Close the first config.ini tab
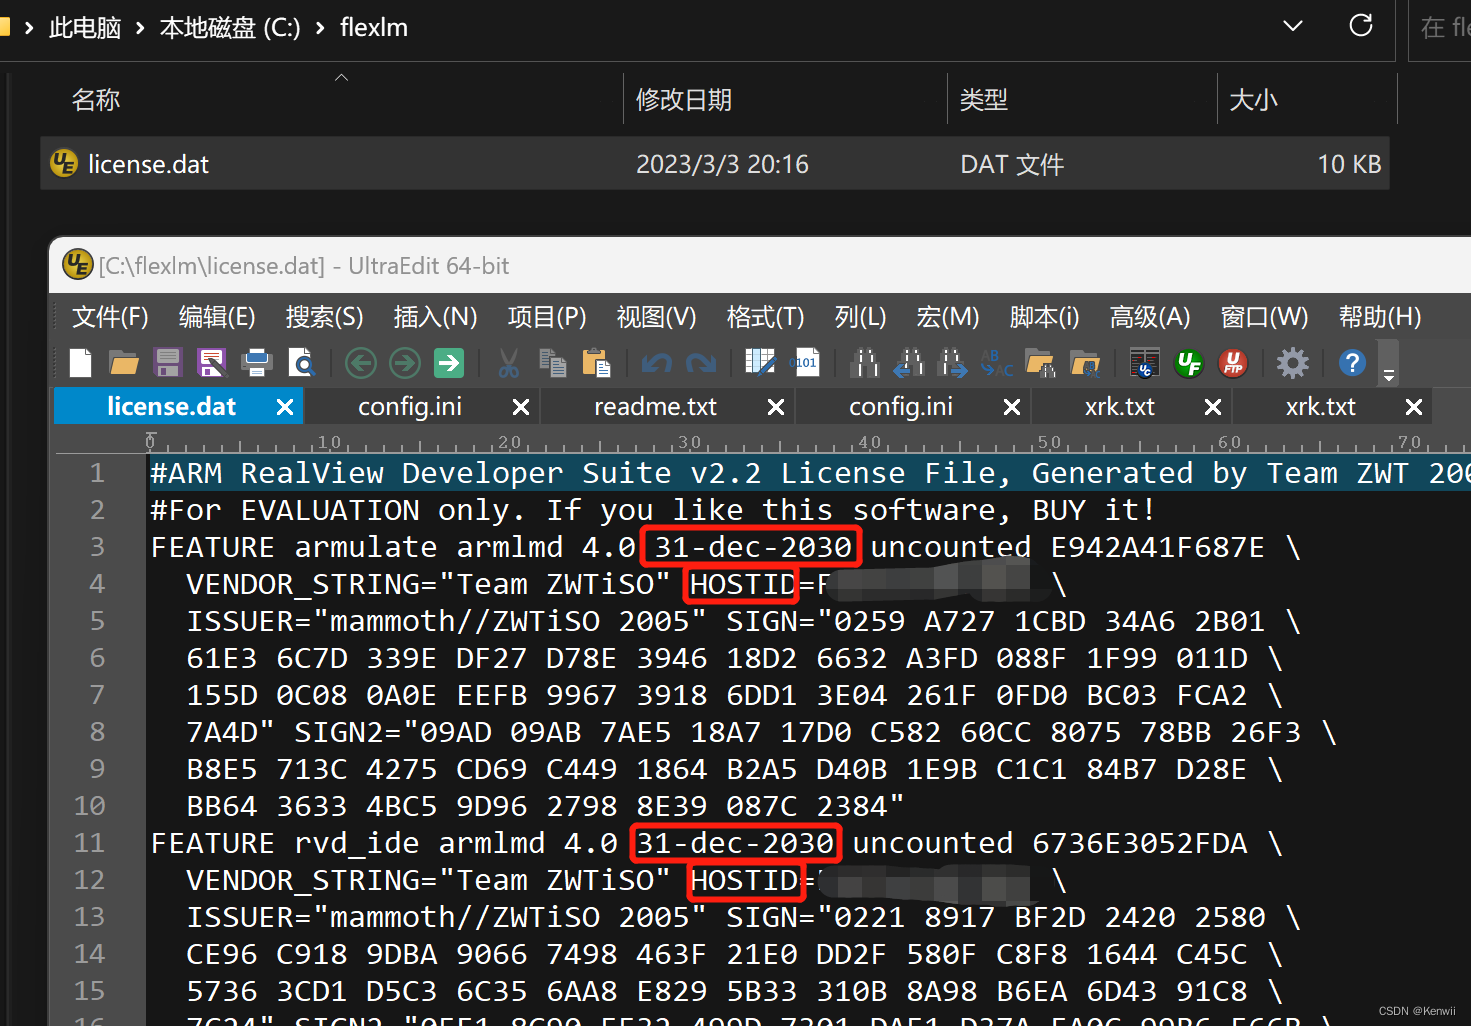This screenshot has width=1471, height=1026. [520, 407]
